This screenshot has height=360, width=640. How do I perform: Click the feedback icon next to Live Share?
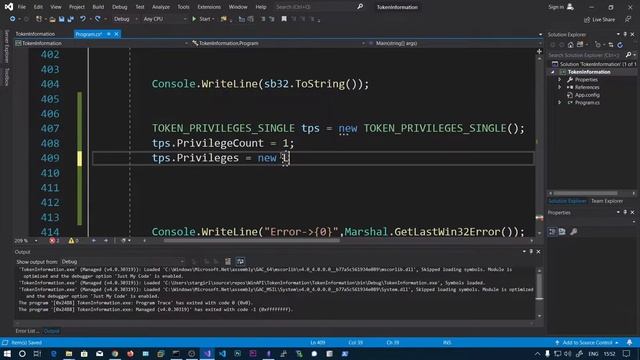point(628,19)
